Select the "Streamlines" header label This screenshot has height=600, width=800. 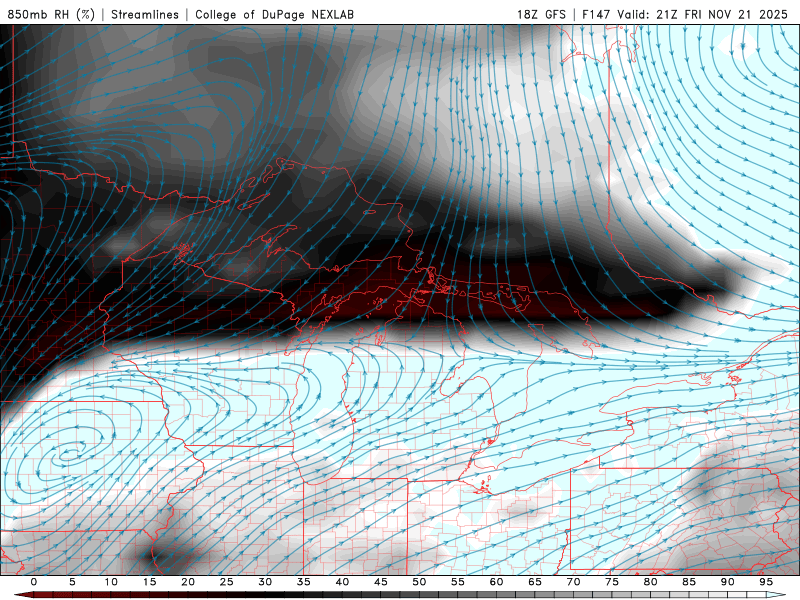click(145, 14)
